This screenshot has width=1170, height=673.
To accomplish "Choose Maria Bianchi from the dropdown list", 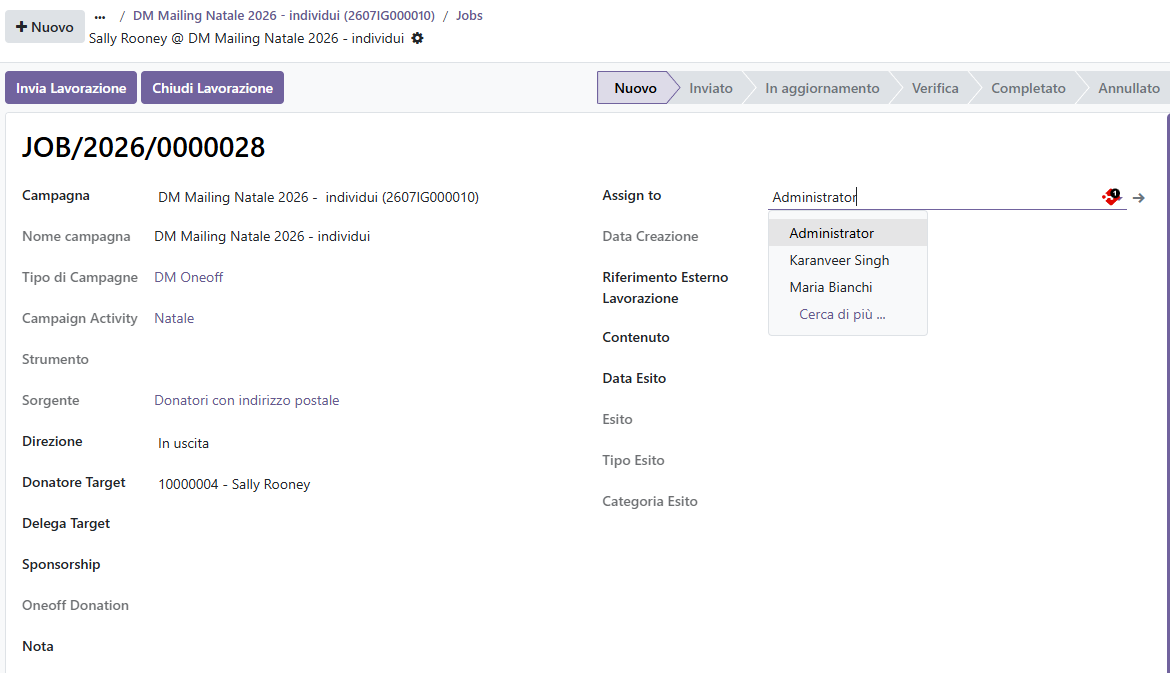I will pos(848,287).
